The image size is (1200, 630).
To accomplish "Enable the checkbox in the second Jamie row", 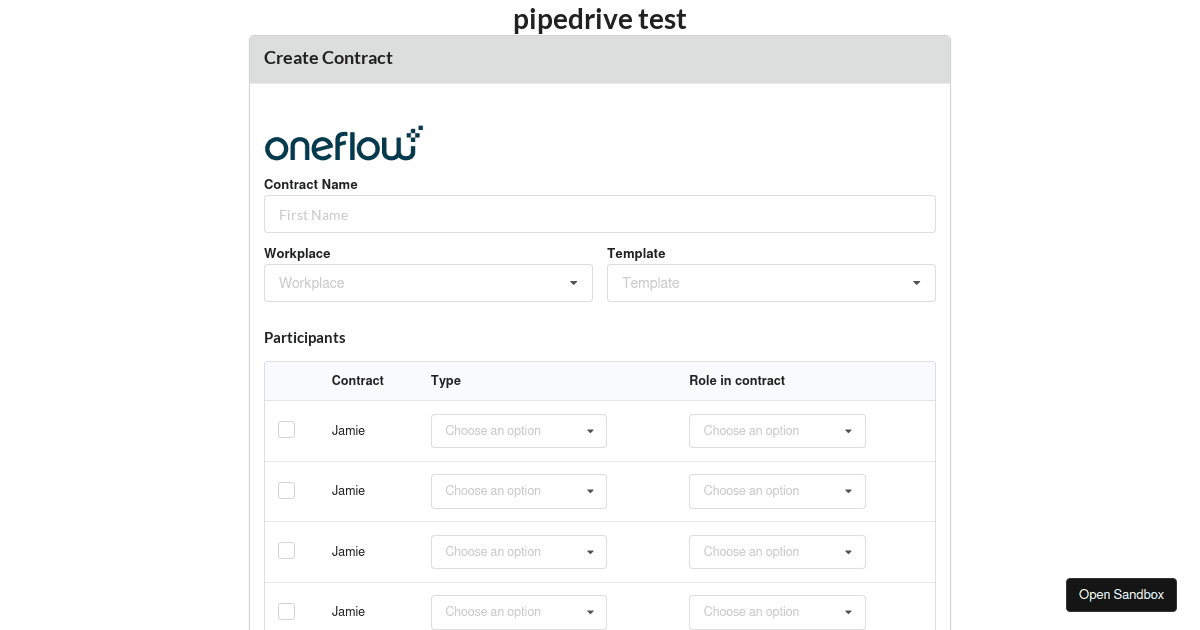I will [286, 490].
